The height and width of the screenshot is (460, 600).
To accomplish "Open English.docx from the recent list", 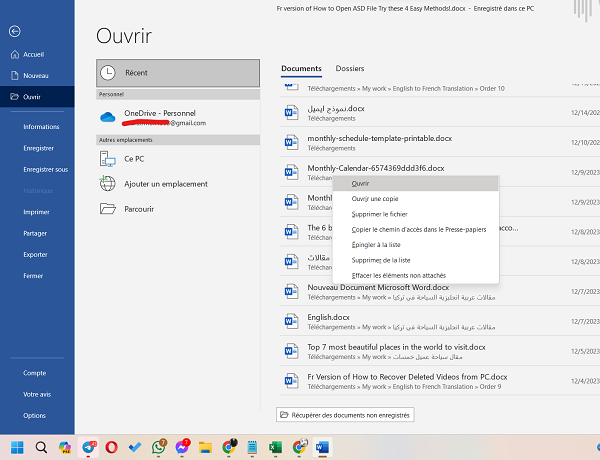I will pos(328,317).
